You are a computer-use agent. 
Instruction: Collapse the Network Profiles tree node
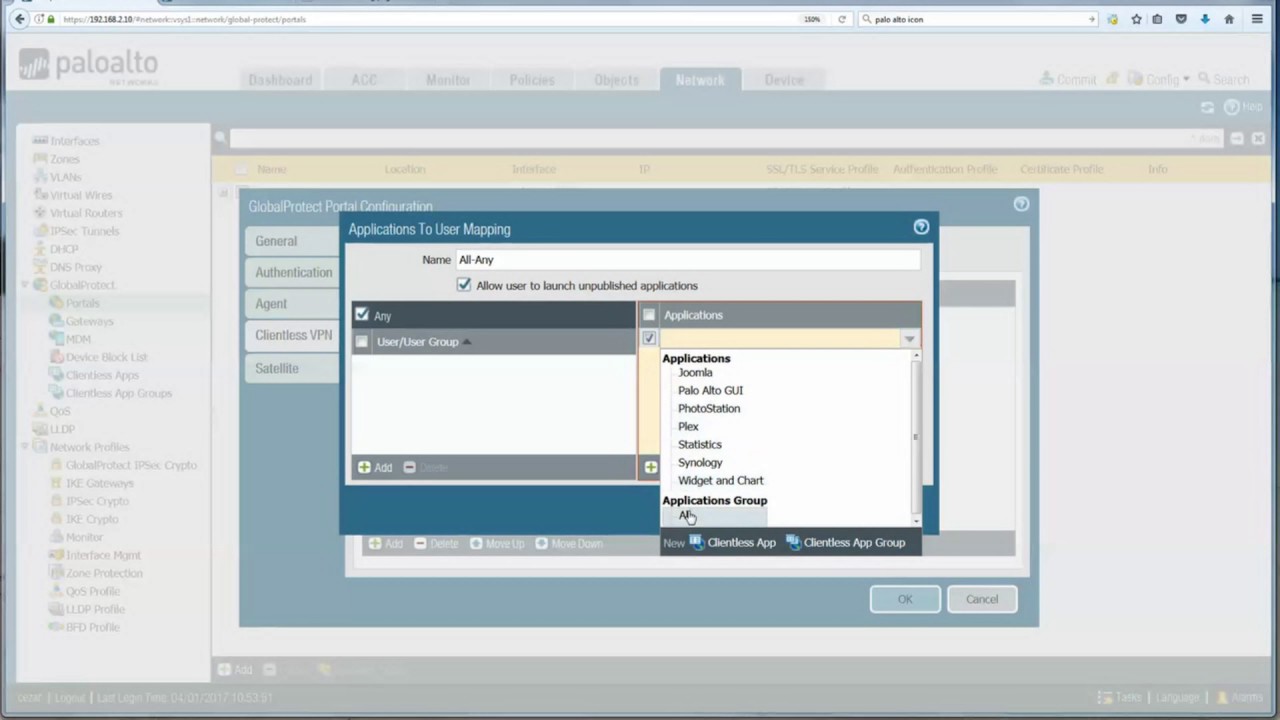[x=25, y=447]
